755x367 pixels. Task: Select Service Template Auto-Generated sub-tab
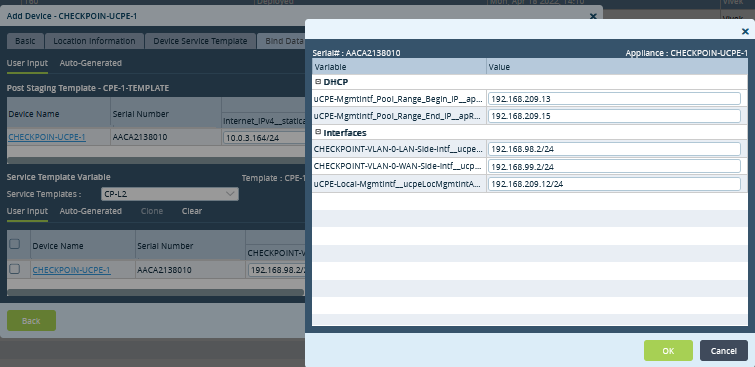click(x=91, y=211)
